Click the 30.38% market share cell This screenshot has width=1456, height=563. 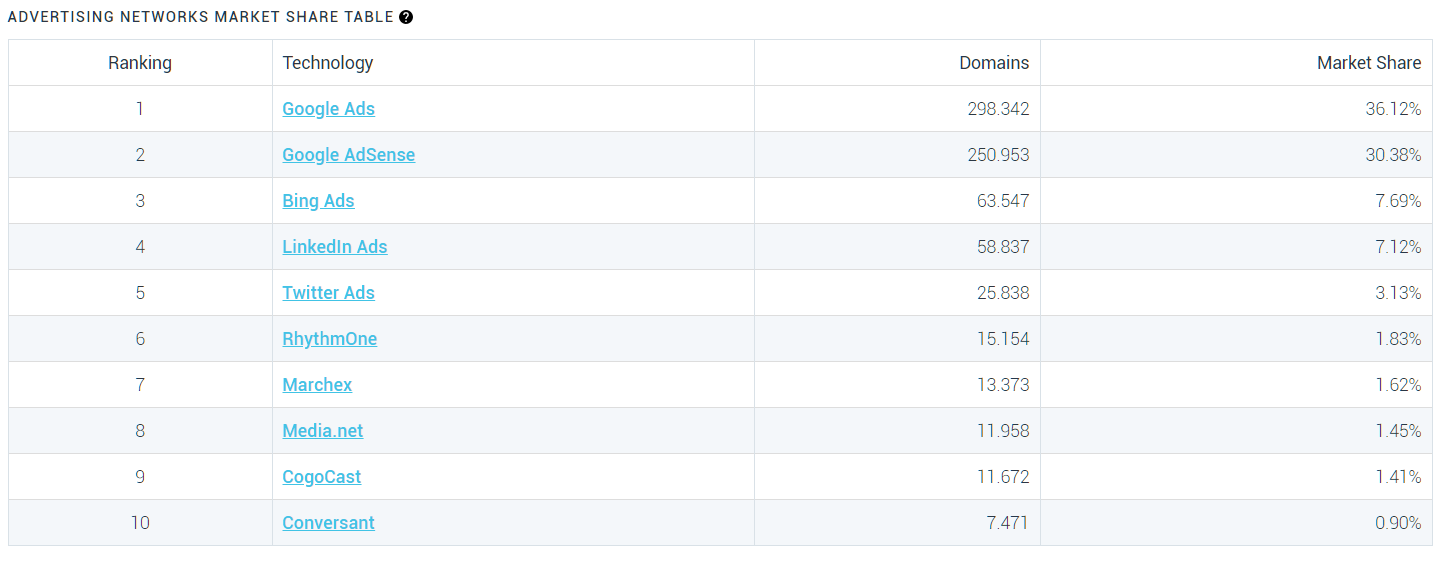(x=1236, y=155)
